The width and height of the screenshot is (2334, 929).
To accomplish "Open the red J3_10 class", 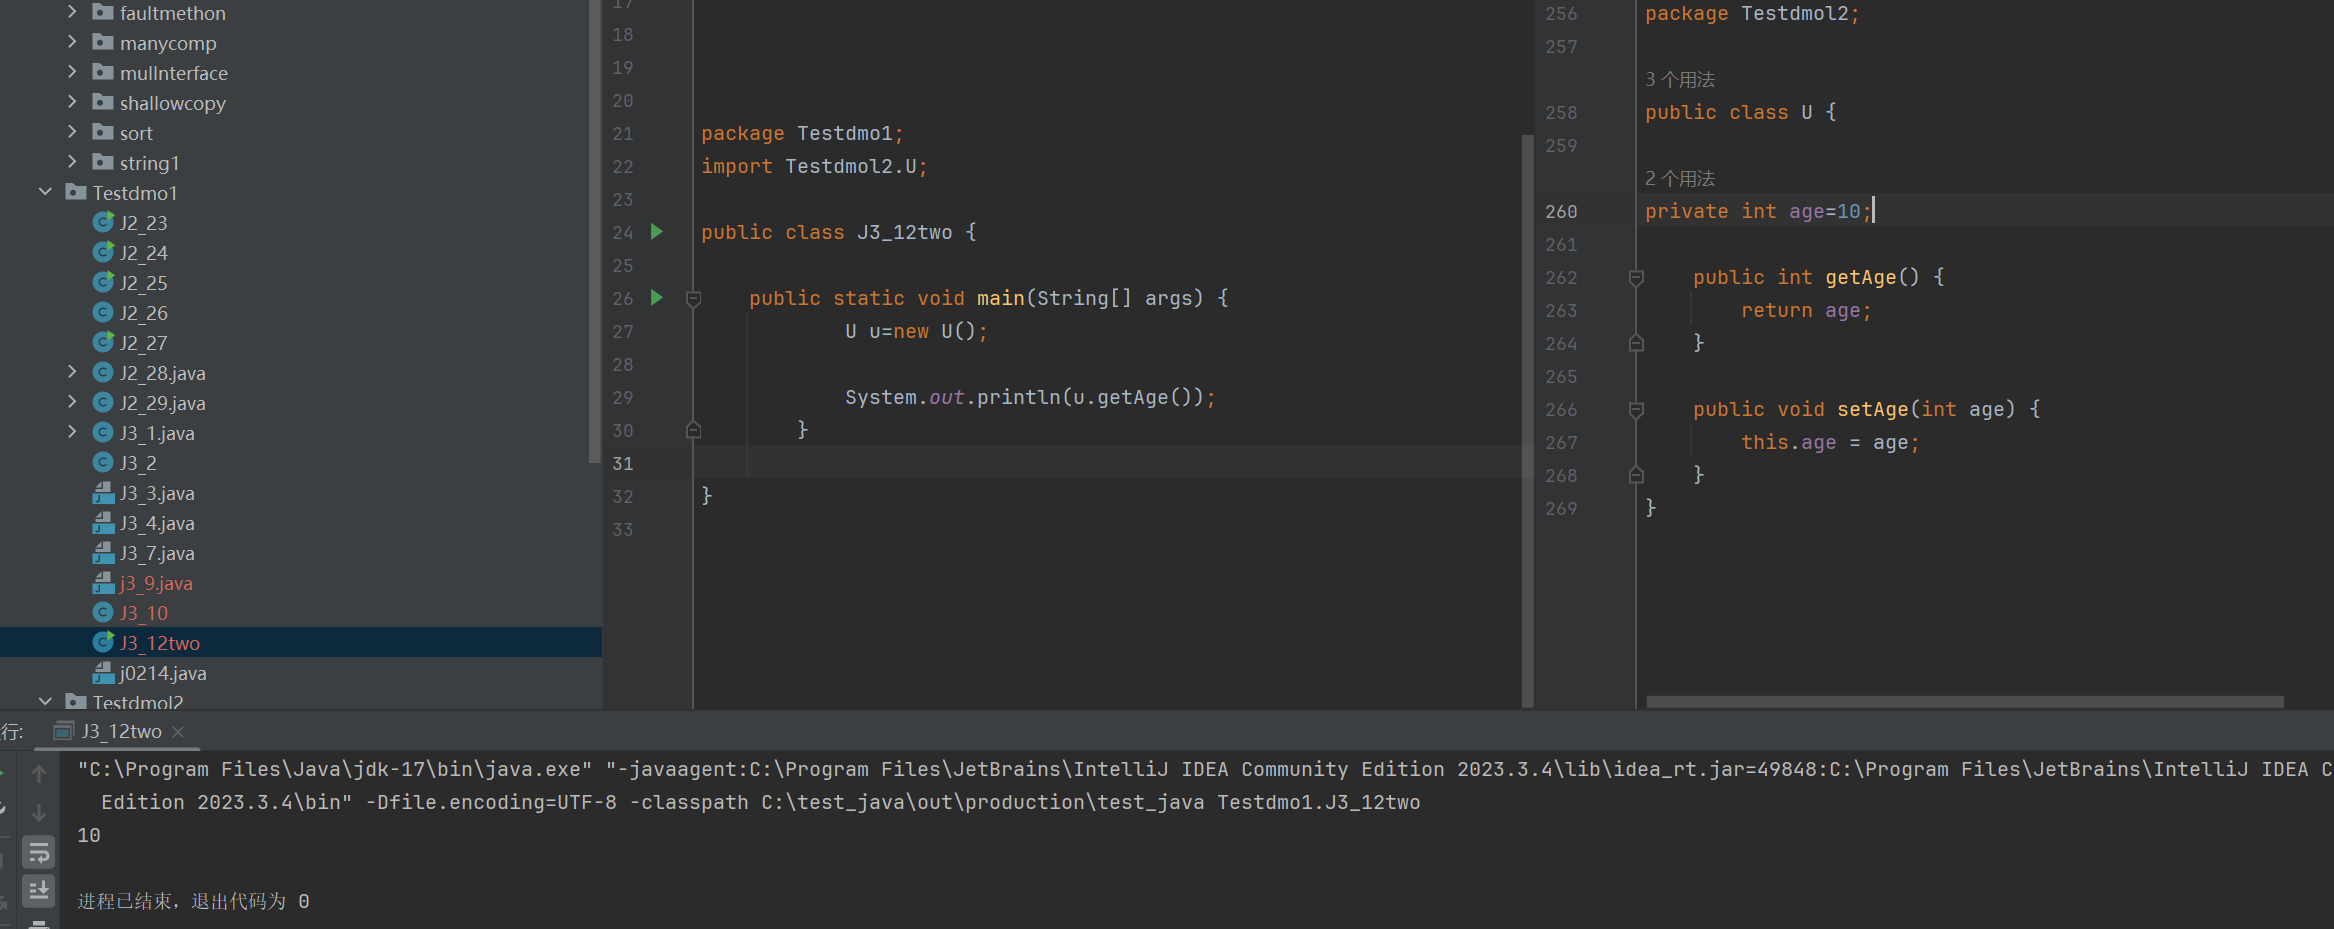I will click(x=144, y=613).
